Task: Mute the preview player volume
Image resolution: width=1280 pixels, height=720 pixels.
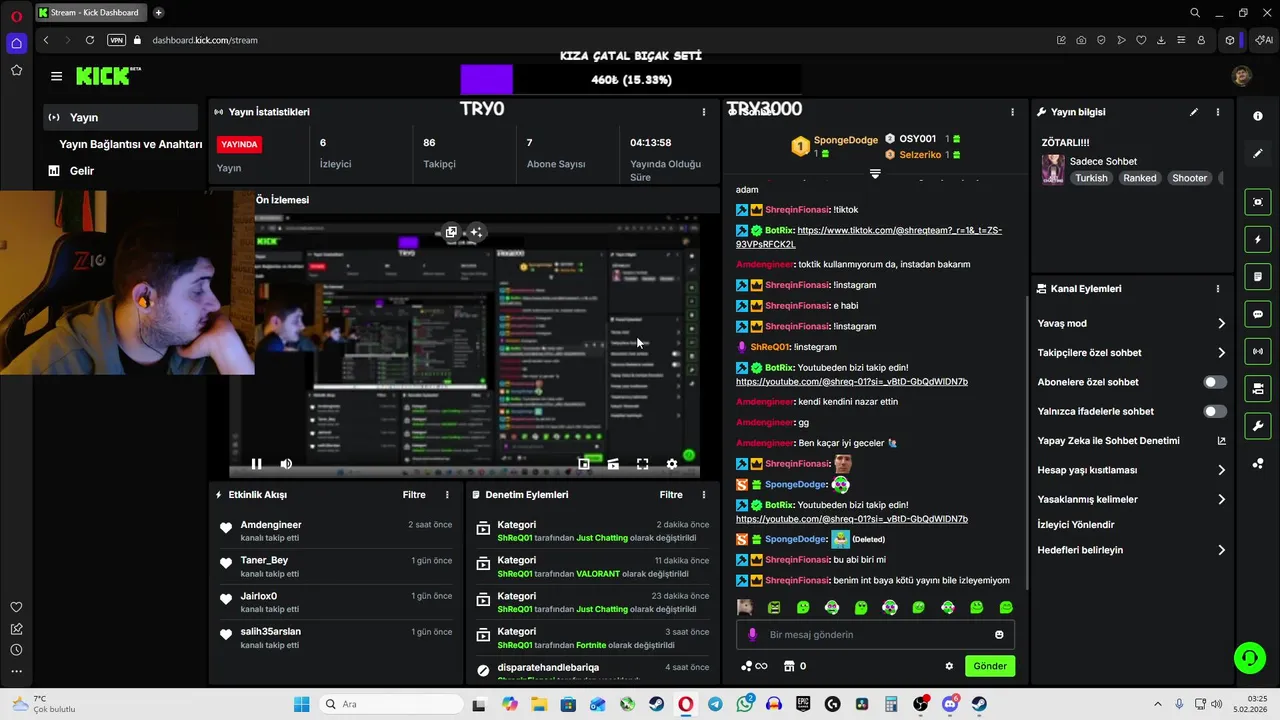Action: [286, 464]
